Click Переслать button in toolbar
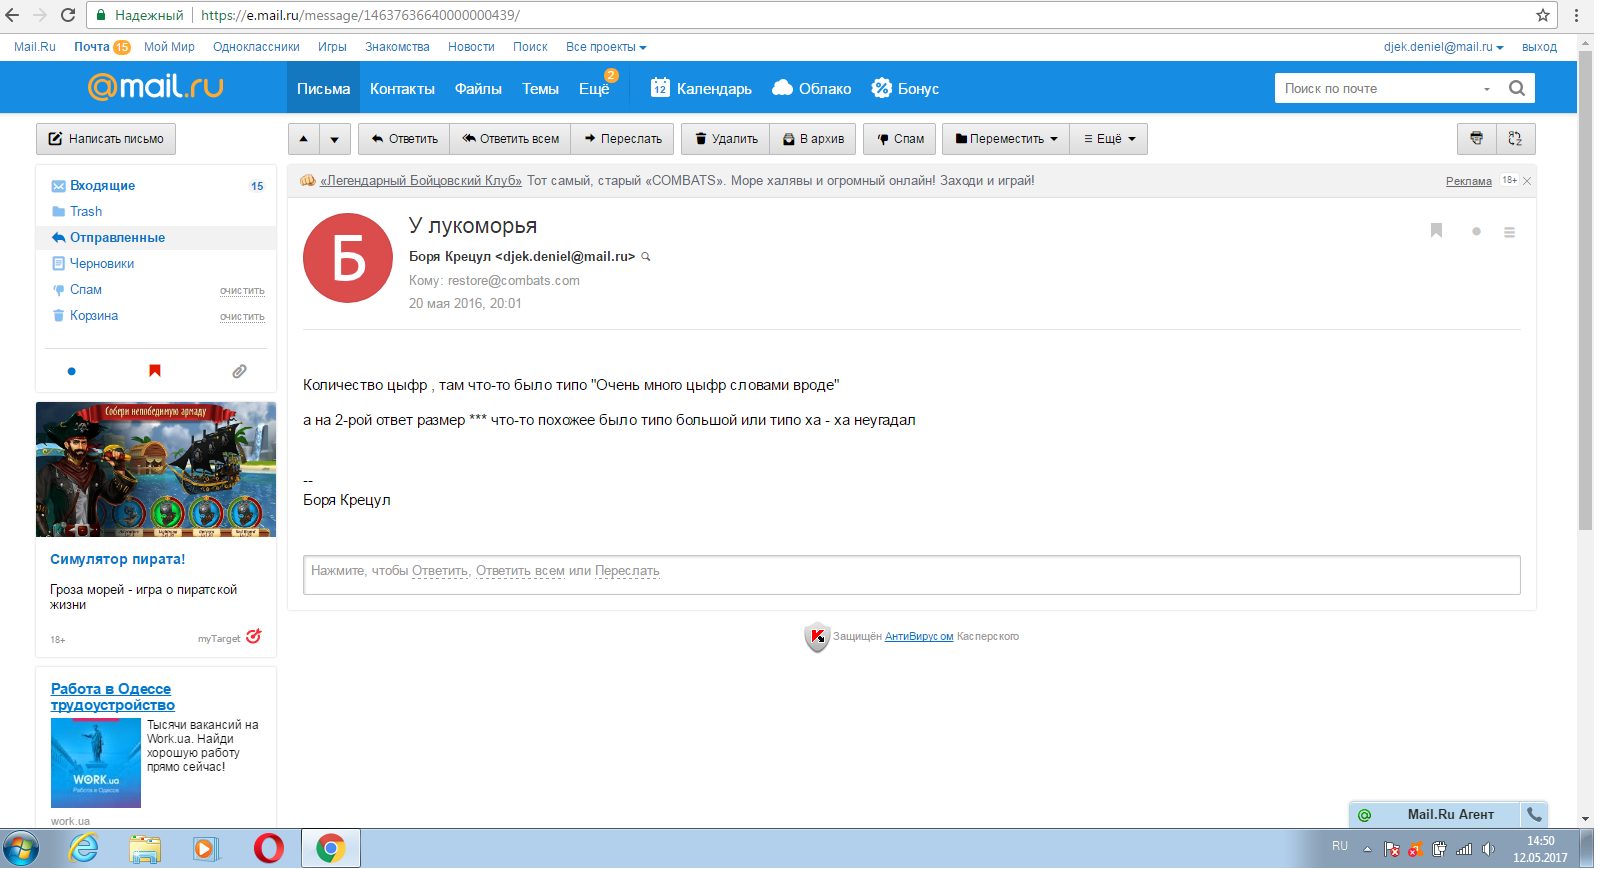1600x869 pixels. (622, 139)
